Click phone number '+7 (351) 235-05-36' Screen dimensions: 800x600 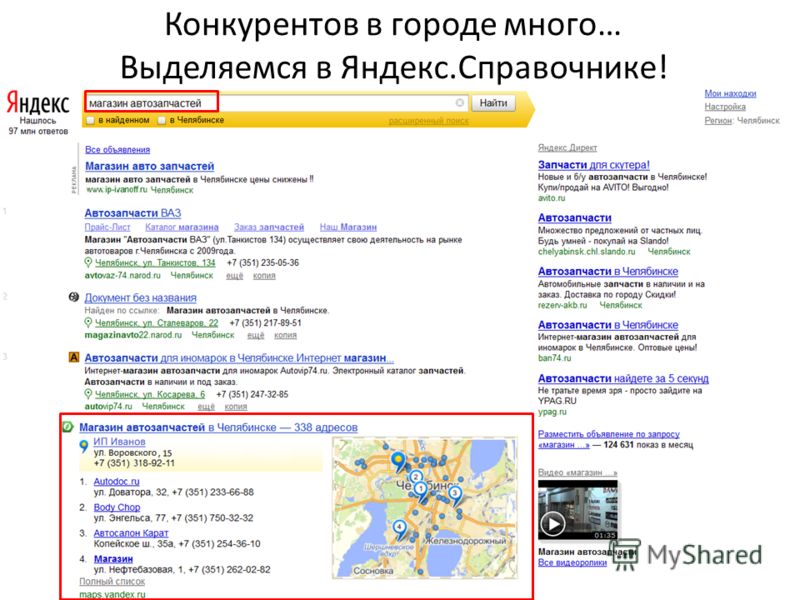point(263,263)
